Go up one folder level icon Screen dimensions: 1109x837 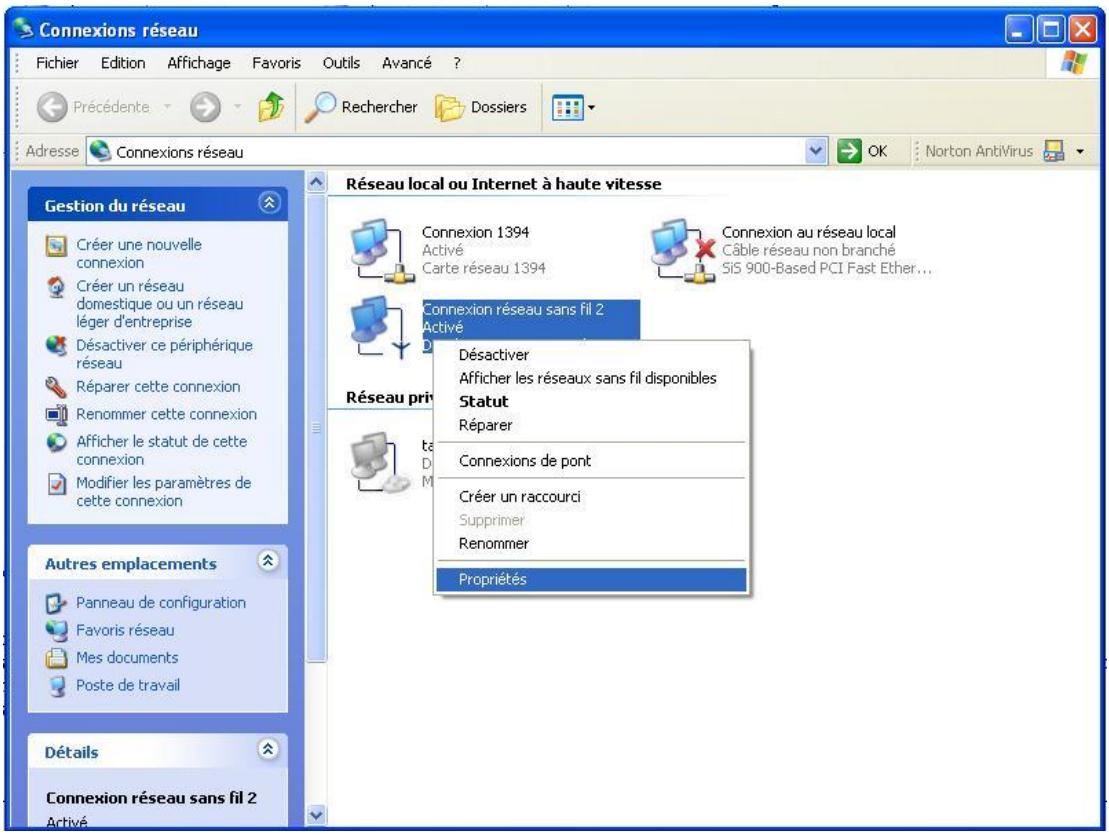pyautogui.click(x=271, y=108)
